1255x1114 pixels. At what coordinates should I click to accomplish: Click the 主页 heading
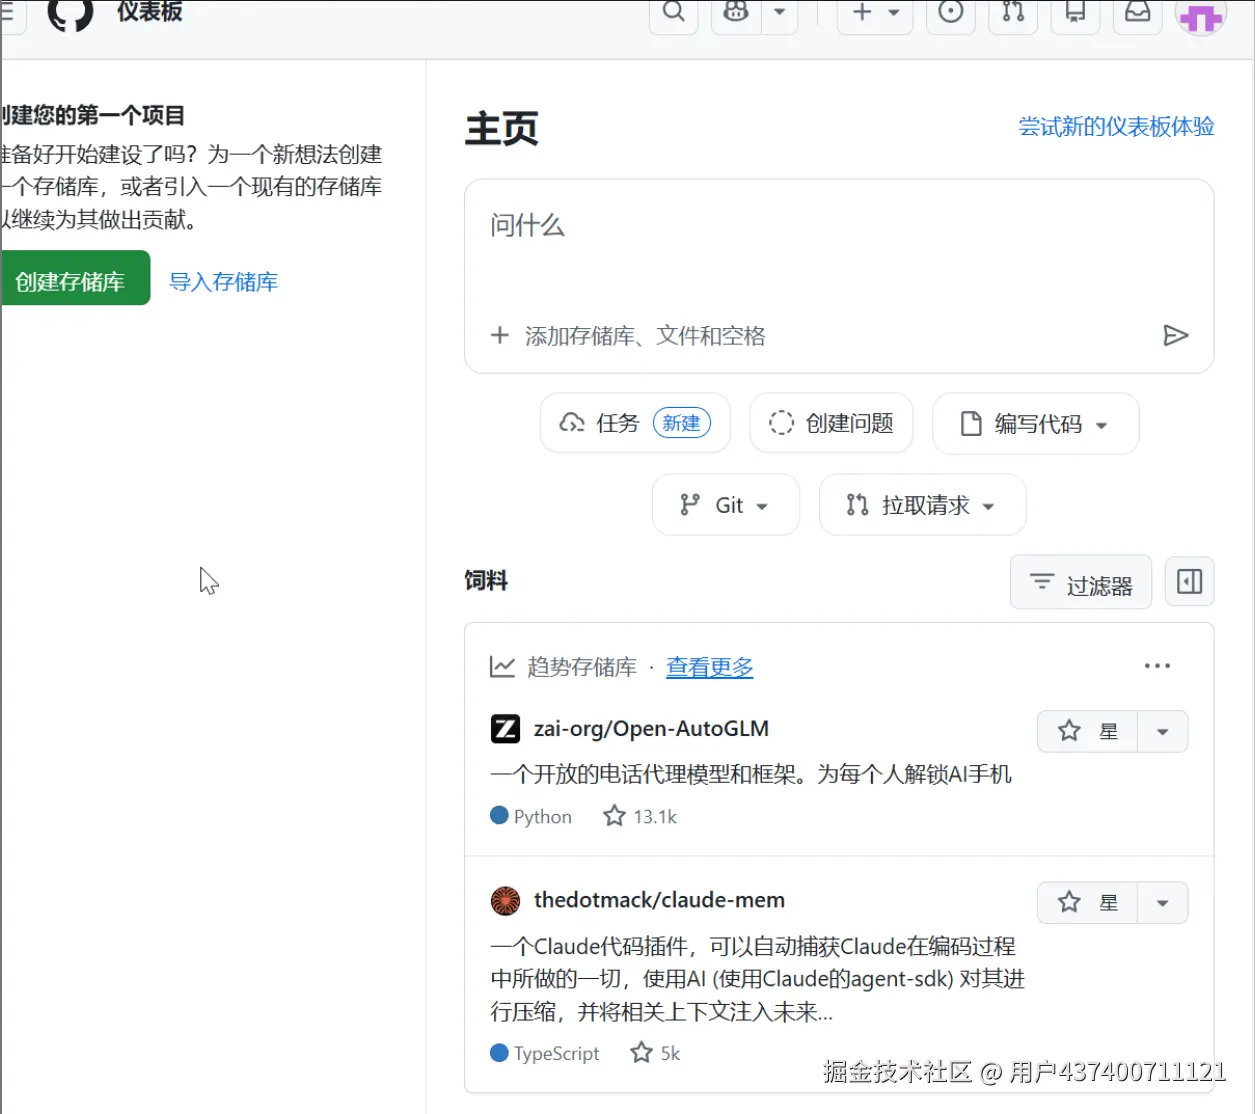[x=502, y=129]
